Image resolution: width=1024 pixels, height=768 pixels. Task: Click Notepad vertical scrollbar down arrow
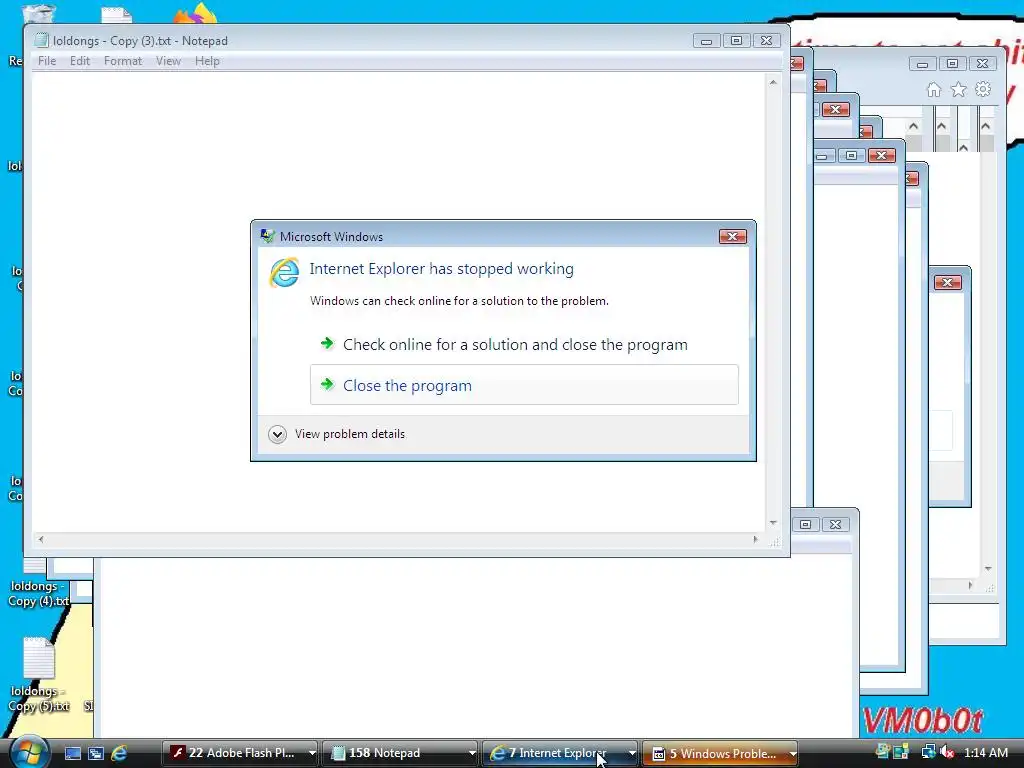(x=773, y=522)
